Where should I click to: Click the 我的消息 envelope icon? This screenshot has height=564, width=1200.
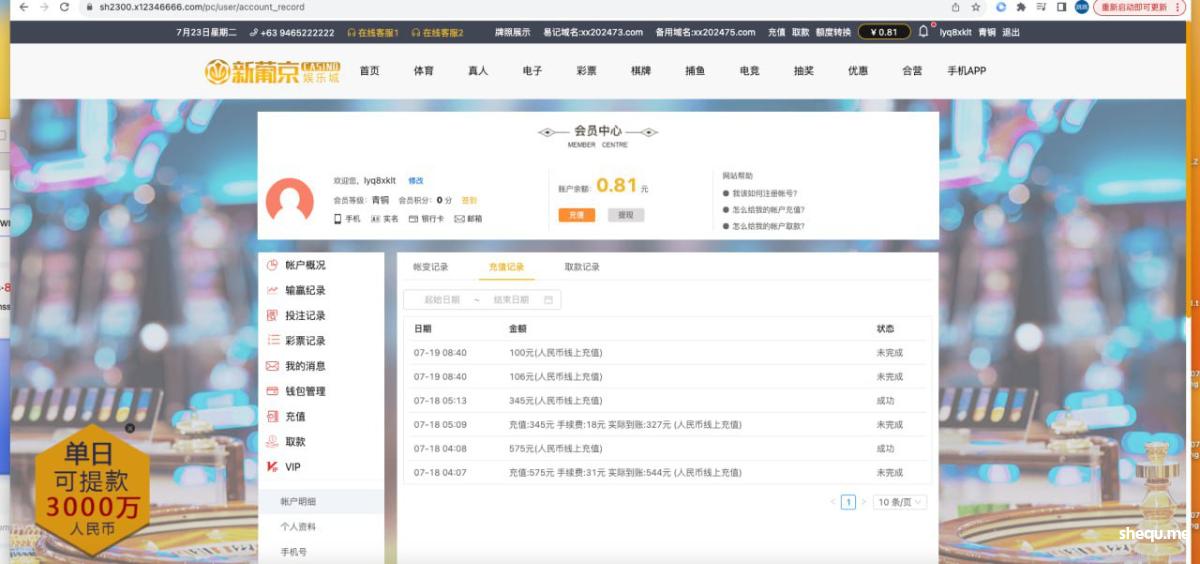coord(272,366)
